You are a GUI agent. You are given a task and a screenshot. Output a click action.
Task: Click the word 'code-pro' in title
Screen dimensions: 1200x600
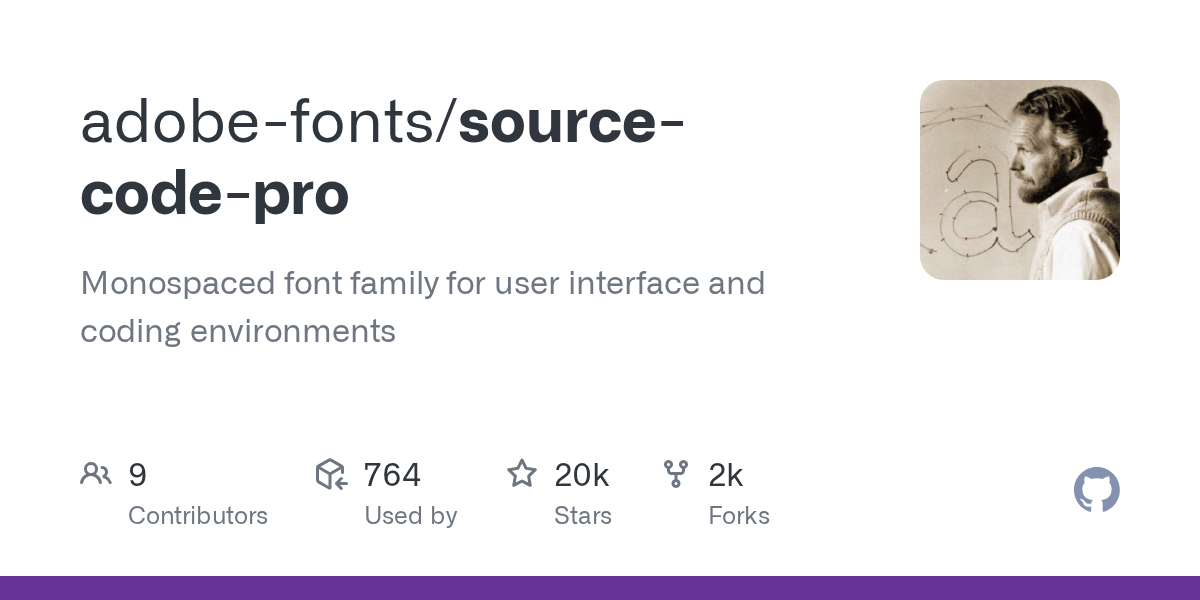[214, 194]
